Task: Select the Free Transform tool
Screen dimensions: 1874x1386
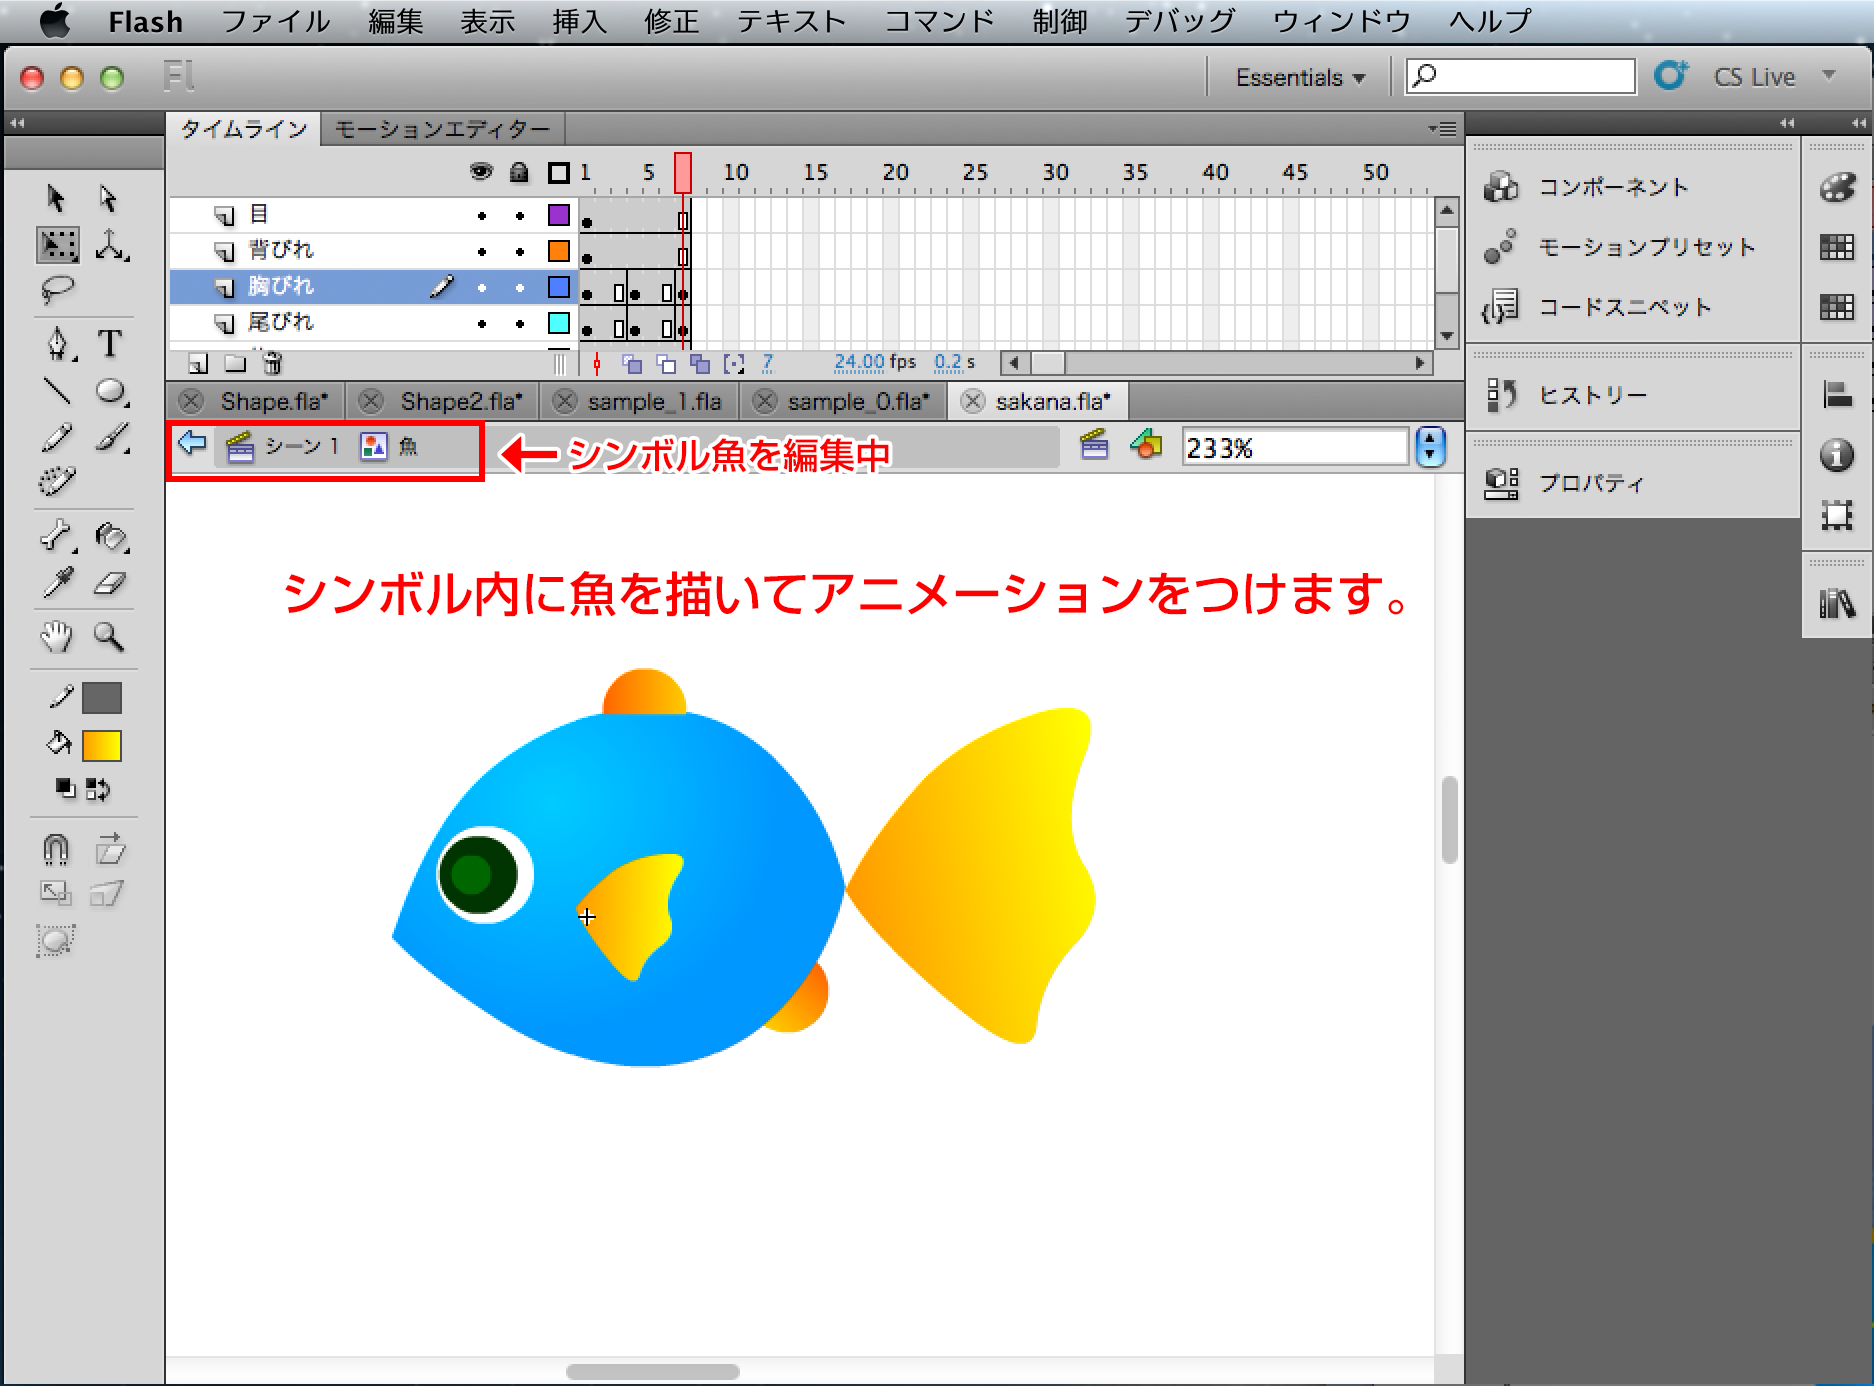Action: tap(58, 244)
